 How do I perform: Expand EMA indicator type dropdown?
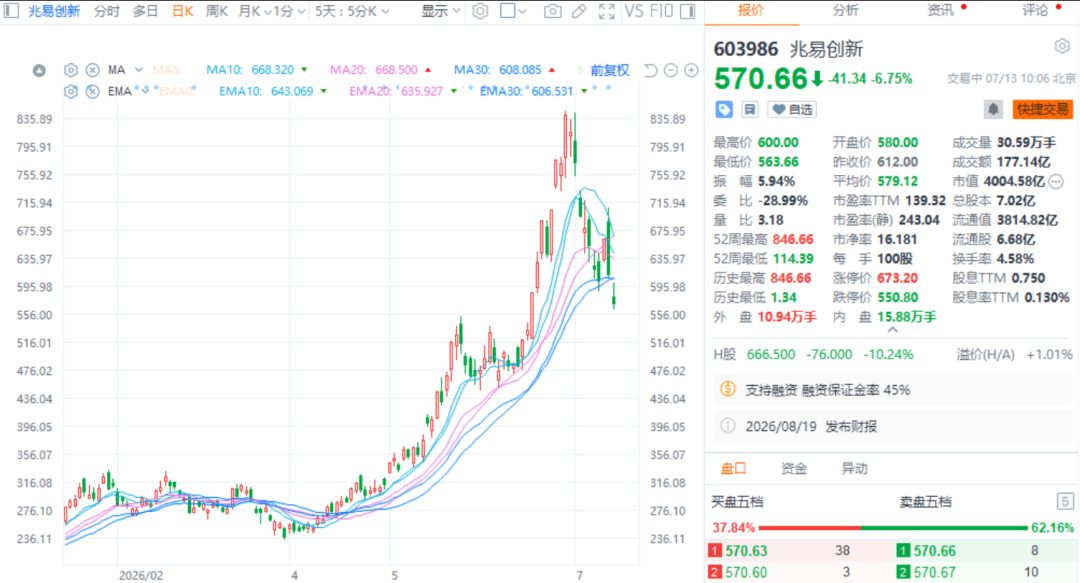click(x=145, y=91)
